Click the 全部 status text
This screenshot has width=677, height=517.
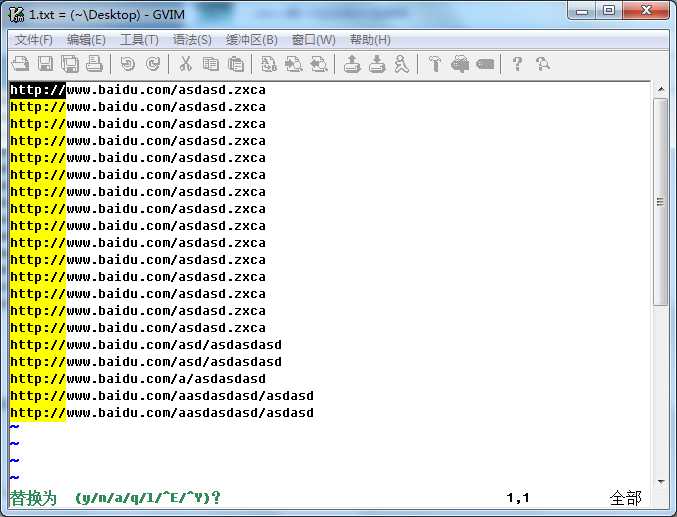626,498
